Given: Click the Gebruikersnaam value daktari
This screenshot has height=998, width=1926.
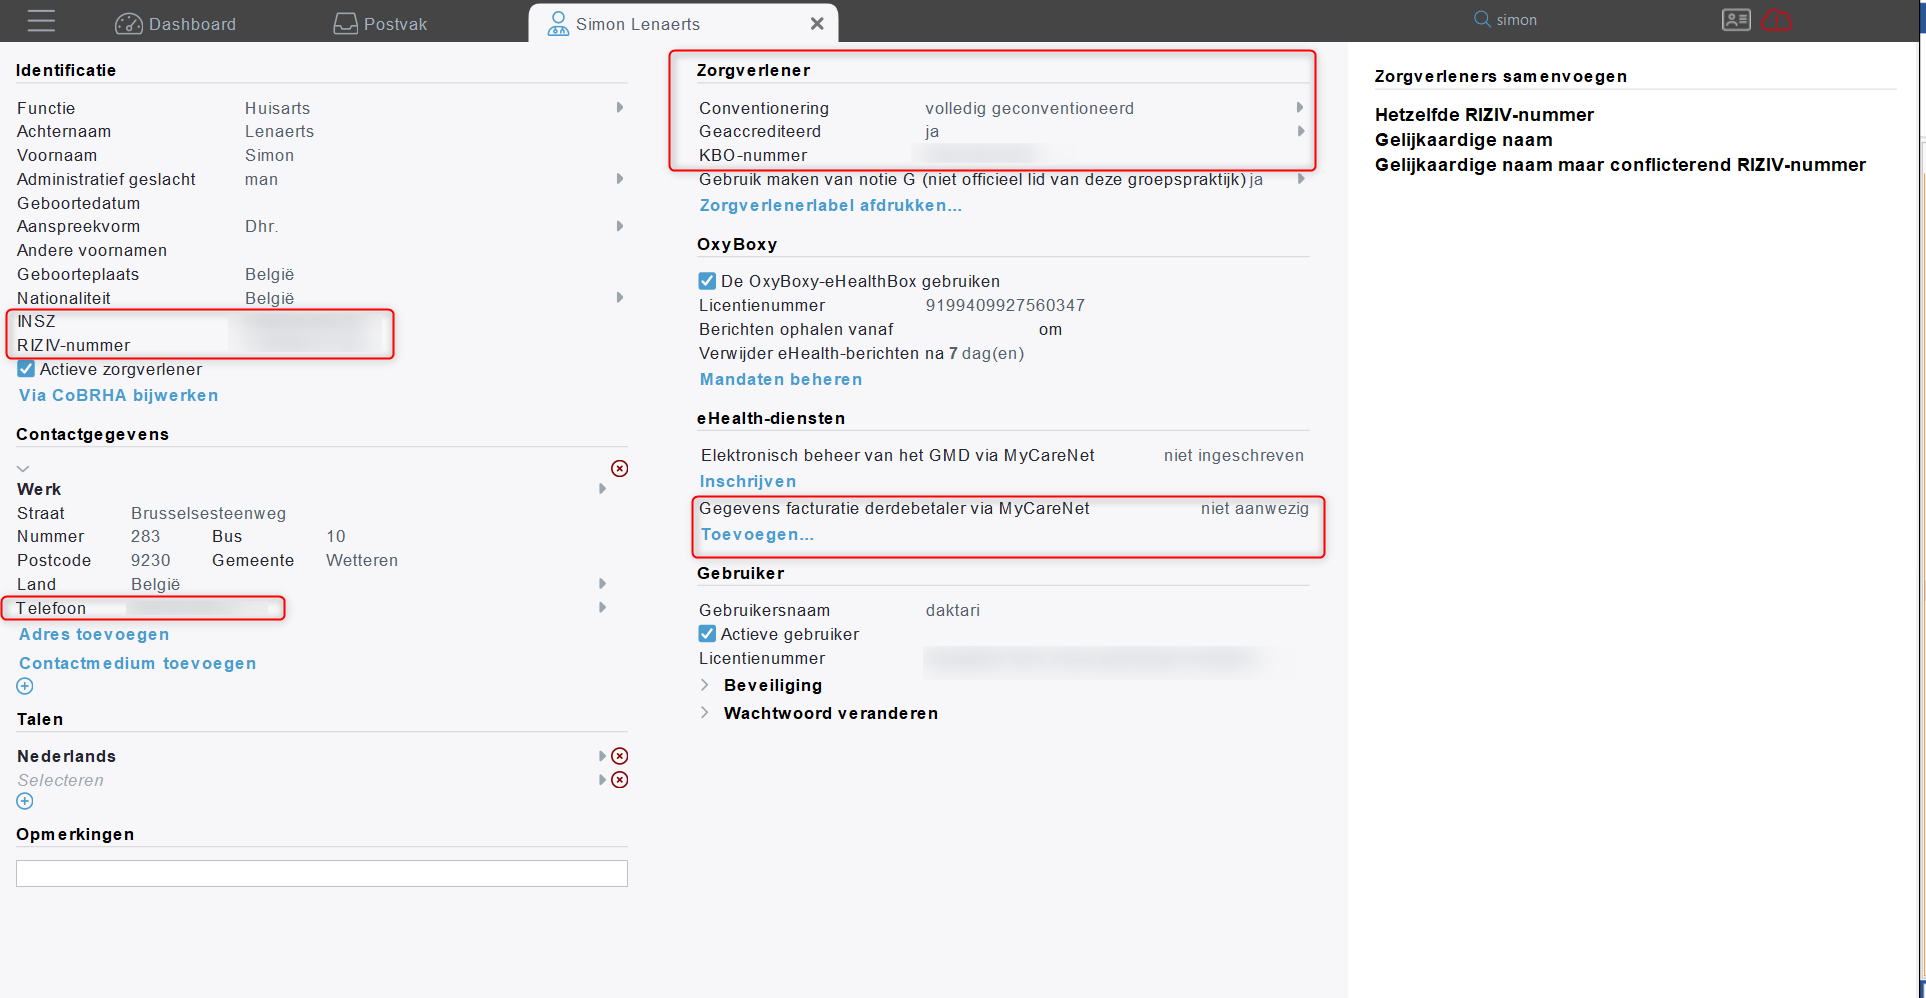Looking at the screenshot, I should tap(952, 610).
